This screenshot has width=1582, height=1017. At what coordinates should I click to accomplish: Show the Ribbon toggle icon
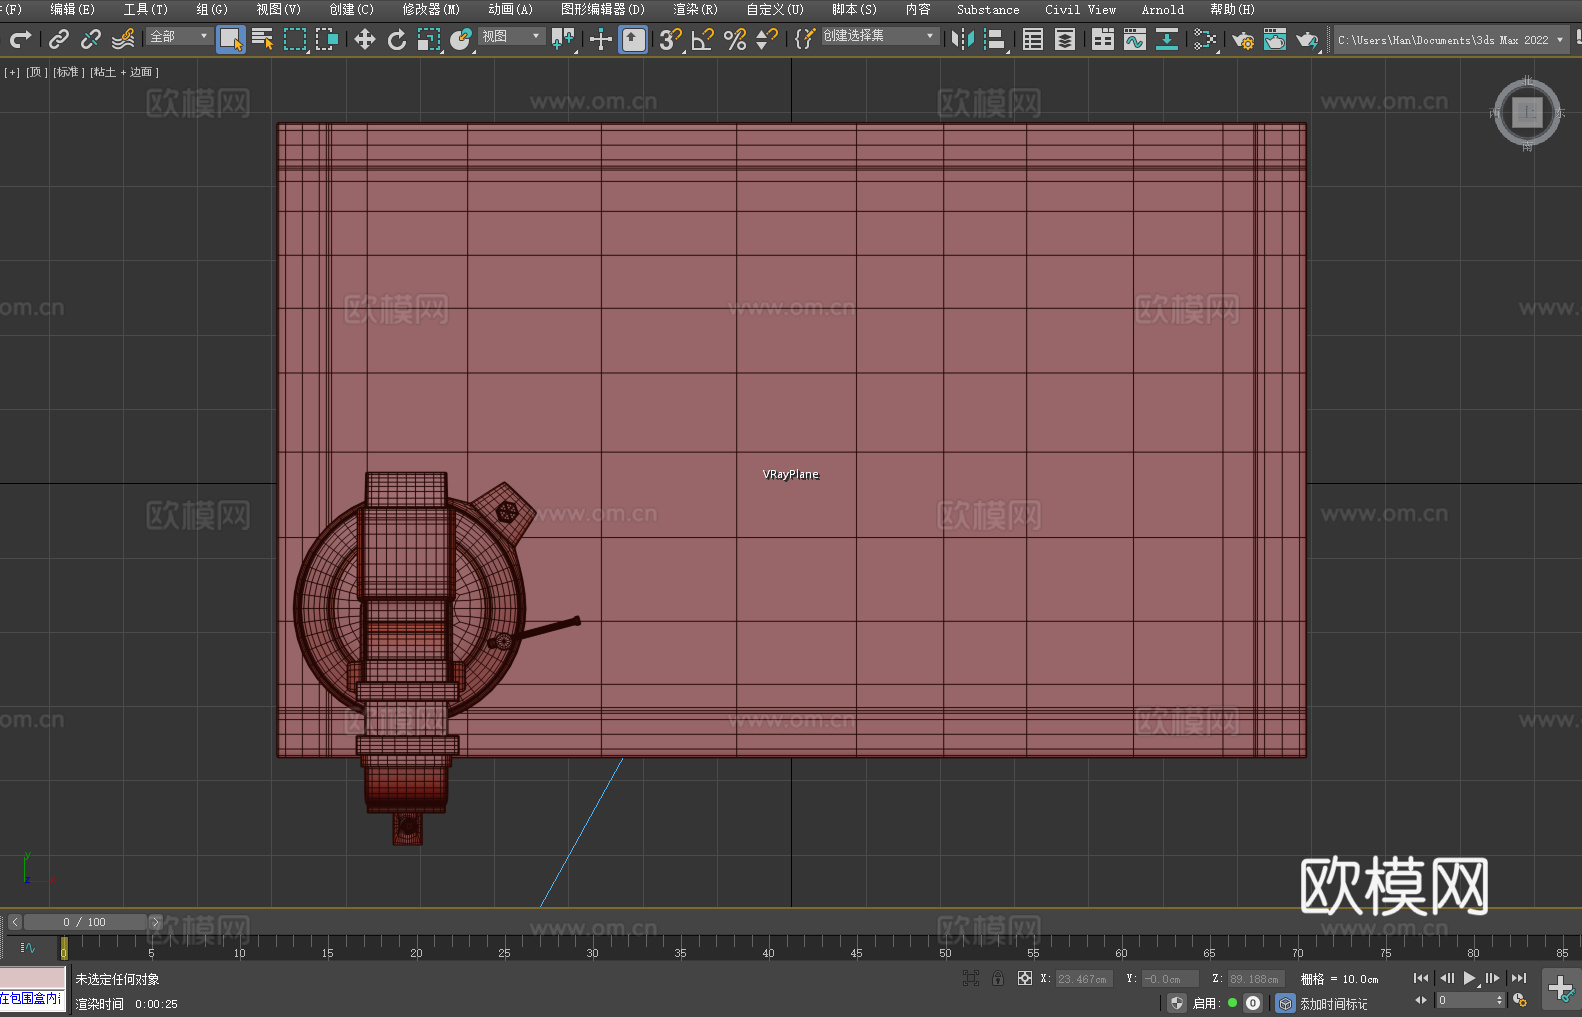[x=1103, y=39]
